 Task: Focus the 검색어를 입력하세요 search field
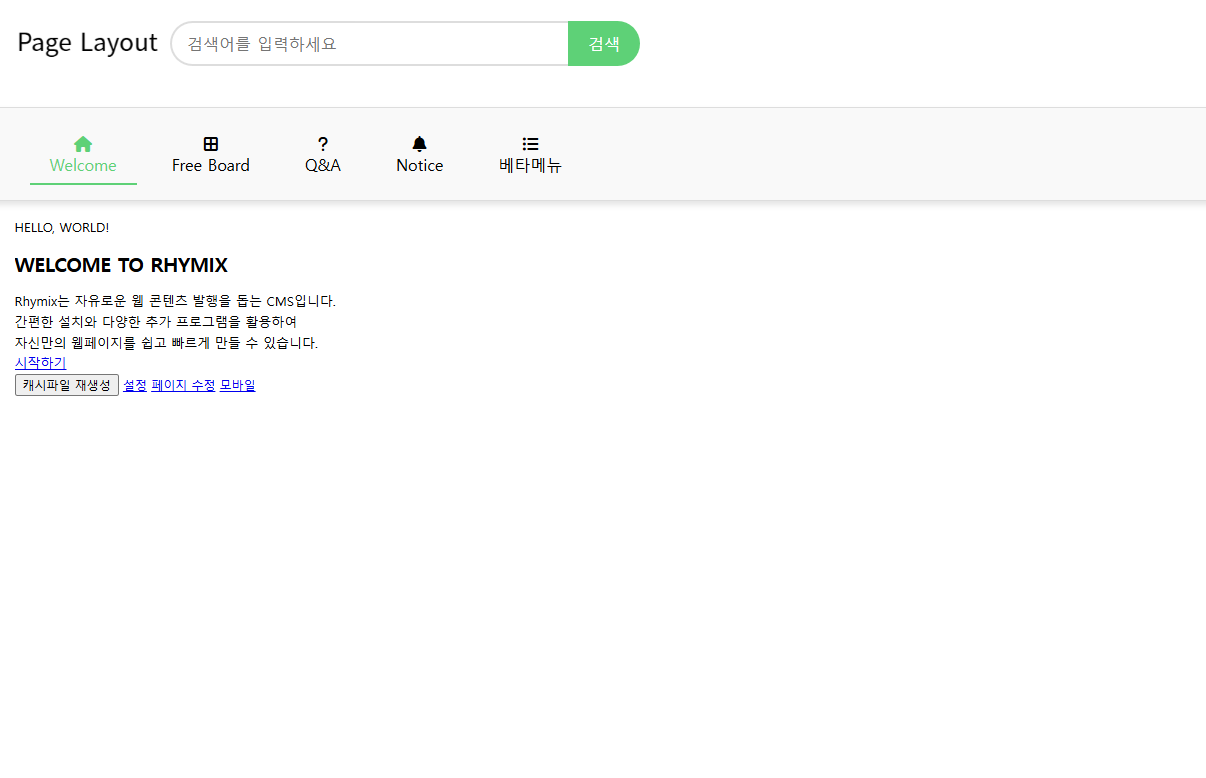pyautogui.click(x=370, y=44)
